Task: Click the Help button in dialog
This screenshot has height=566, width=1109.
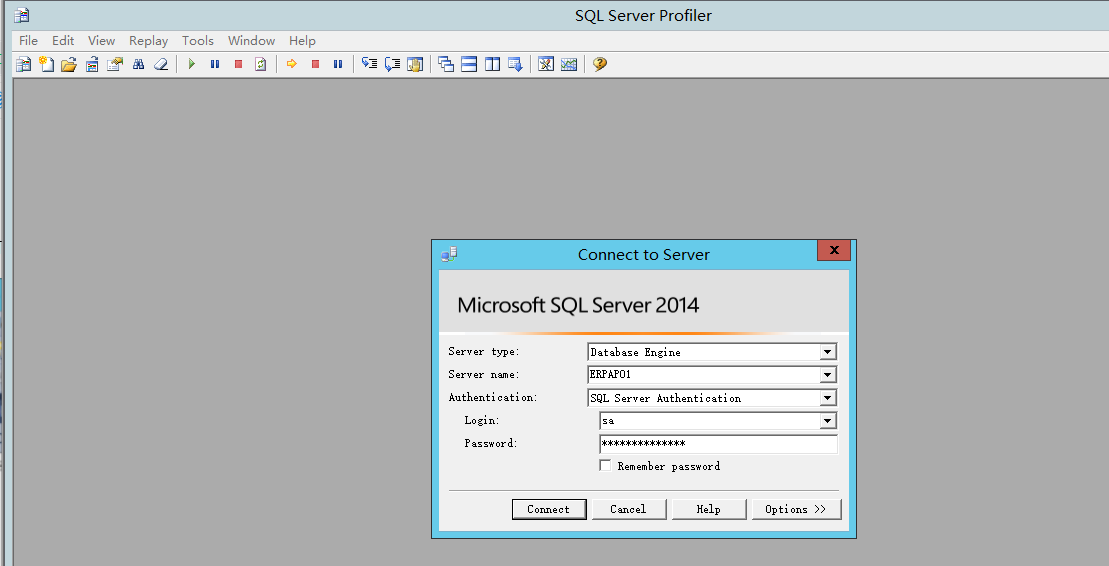Action: 709,509
